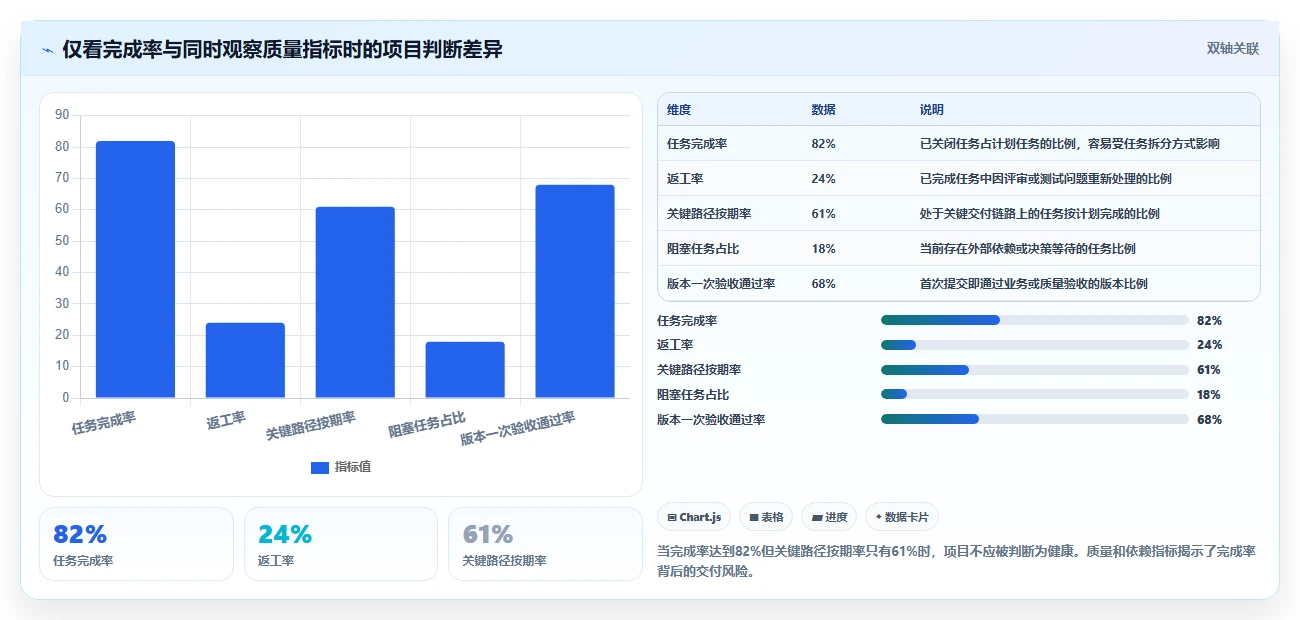
Task: Click description starting 当前存在外部依赖
Action: click(x=1027, y=249)
